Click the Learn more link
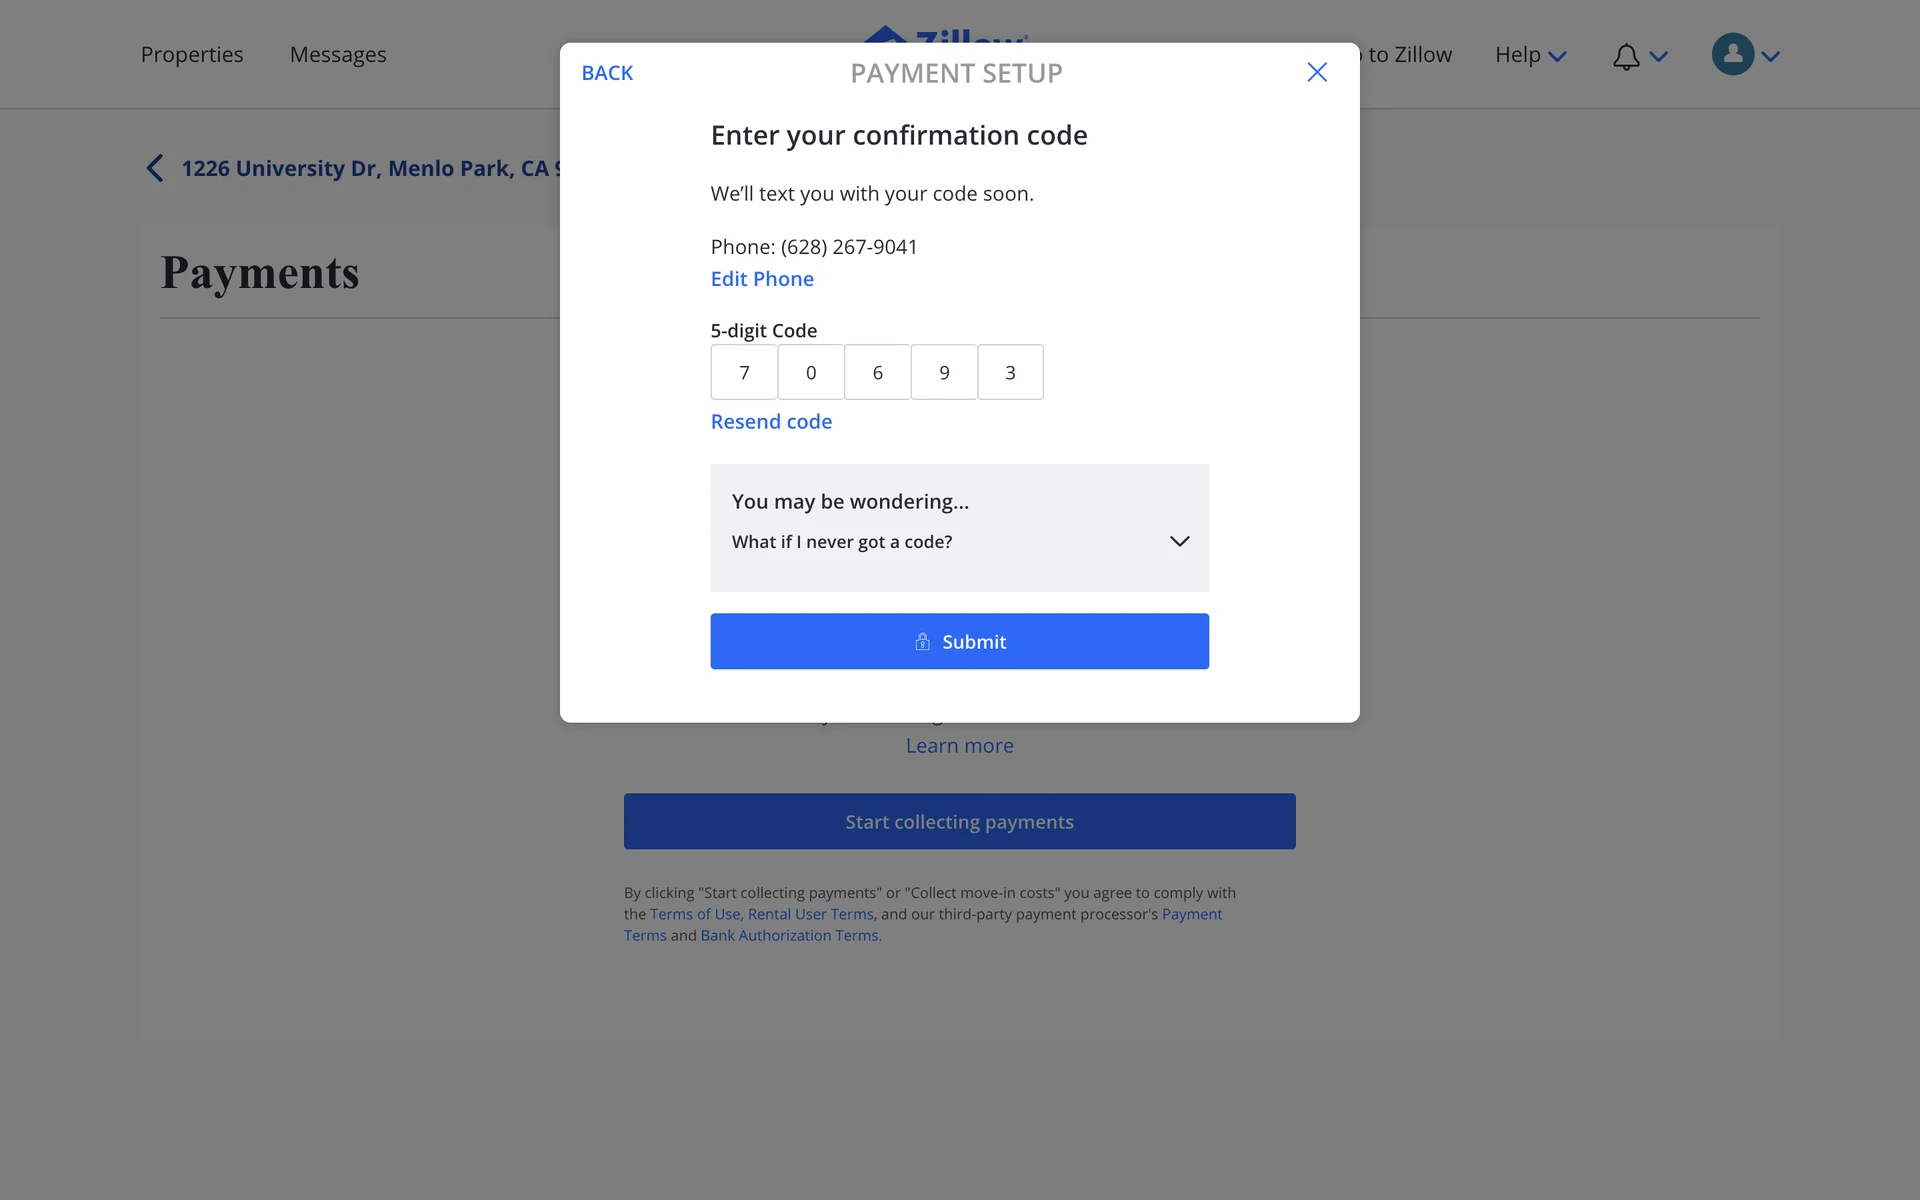This screenshot has width=1920, height=1200. click(959, 746)
